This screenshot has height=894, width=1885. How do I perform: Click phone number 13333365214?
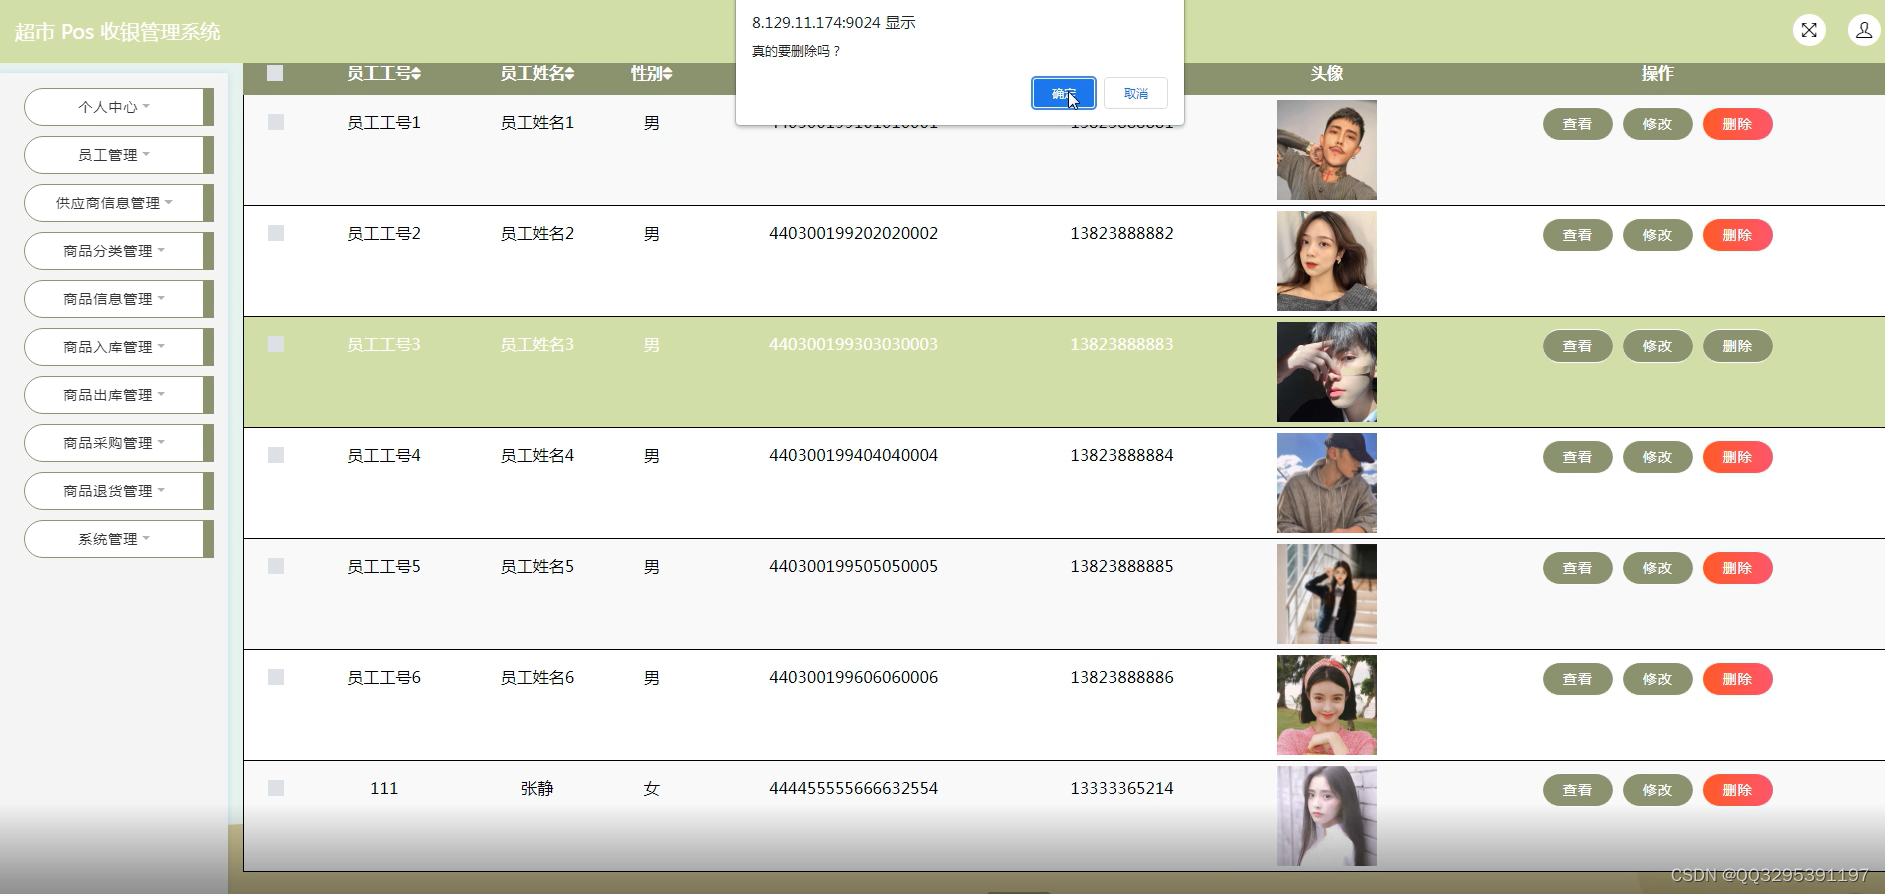coord(1122,789)
